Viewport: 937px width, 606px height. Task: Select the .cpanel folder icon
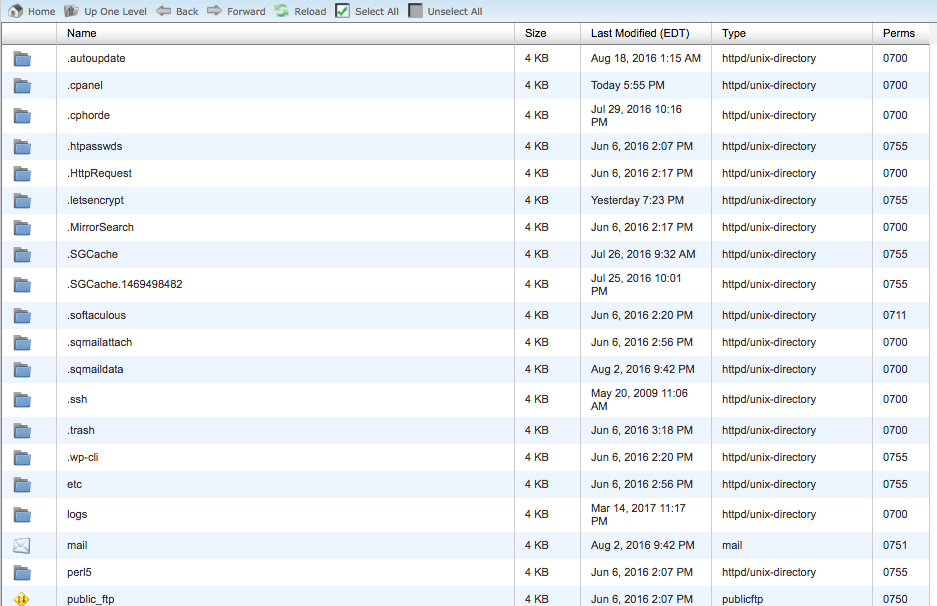point(22,86)
